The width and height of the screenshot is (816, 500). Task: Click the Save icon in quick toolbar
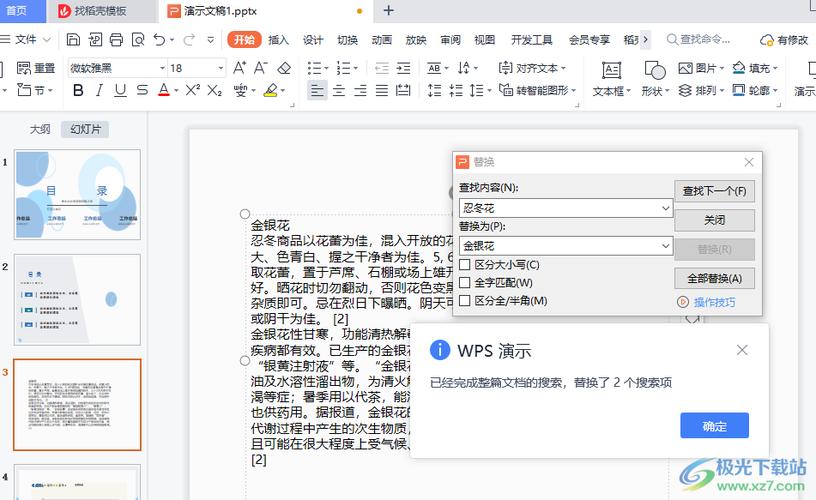click(73, 40)
